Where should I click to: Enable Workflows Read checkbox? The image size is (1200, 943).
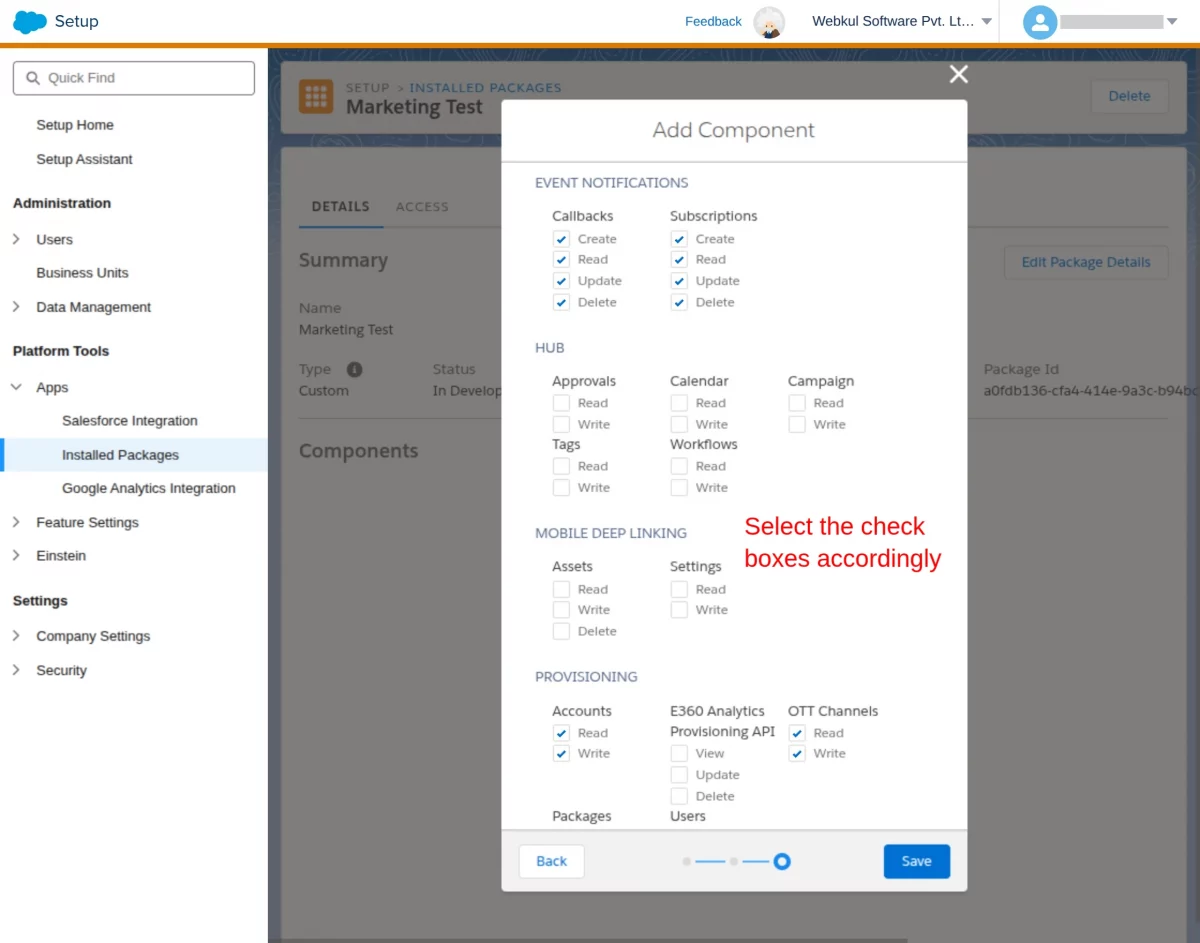(679, 466)
